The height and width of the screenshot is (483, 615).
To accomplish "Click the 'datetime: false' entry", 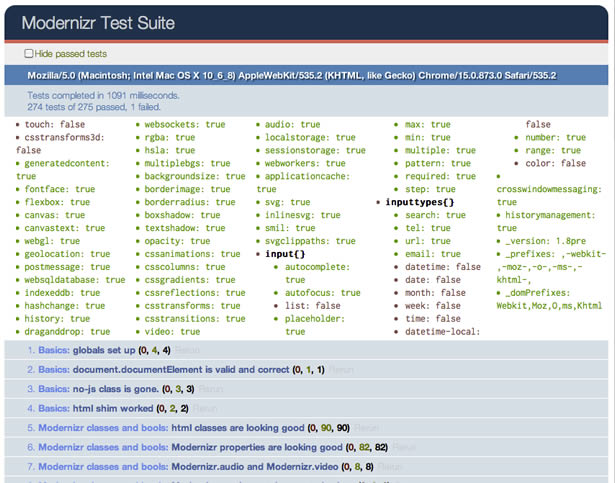I will [443, 267].
